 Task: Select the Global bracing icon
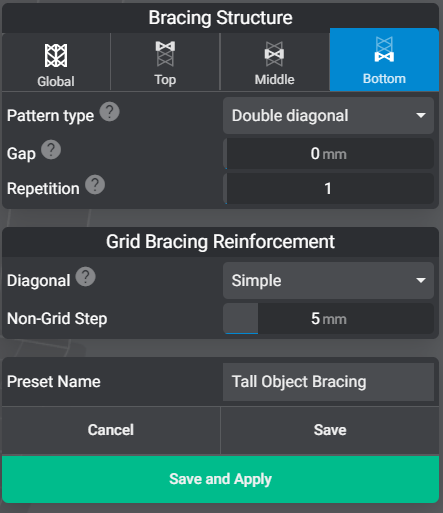(x=56, y=55)
